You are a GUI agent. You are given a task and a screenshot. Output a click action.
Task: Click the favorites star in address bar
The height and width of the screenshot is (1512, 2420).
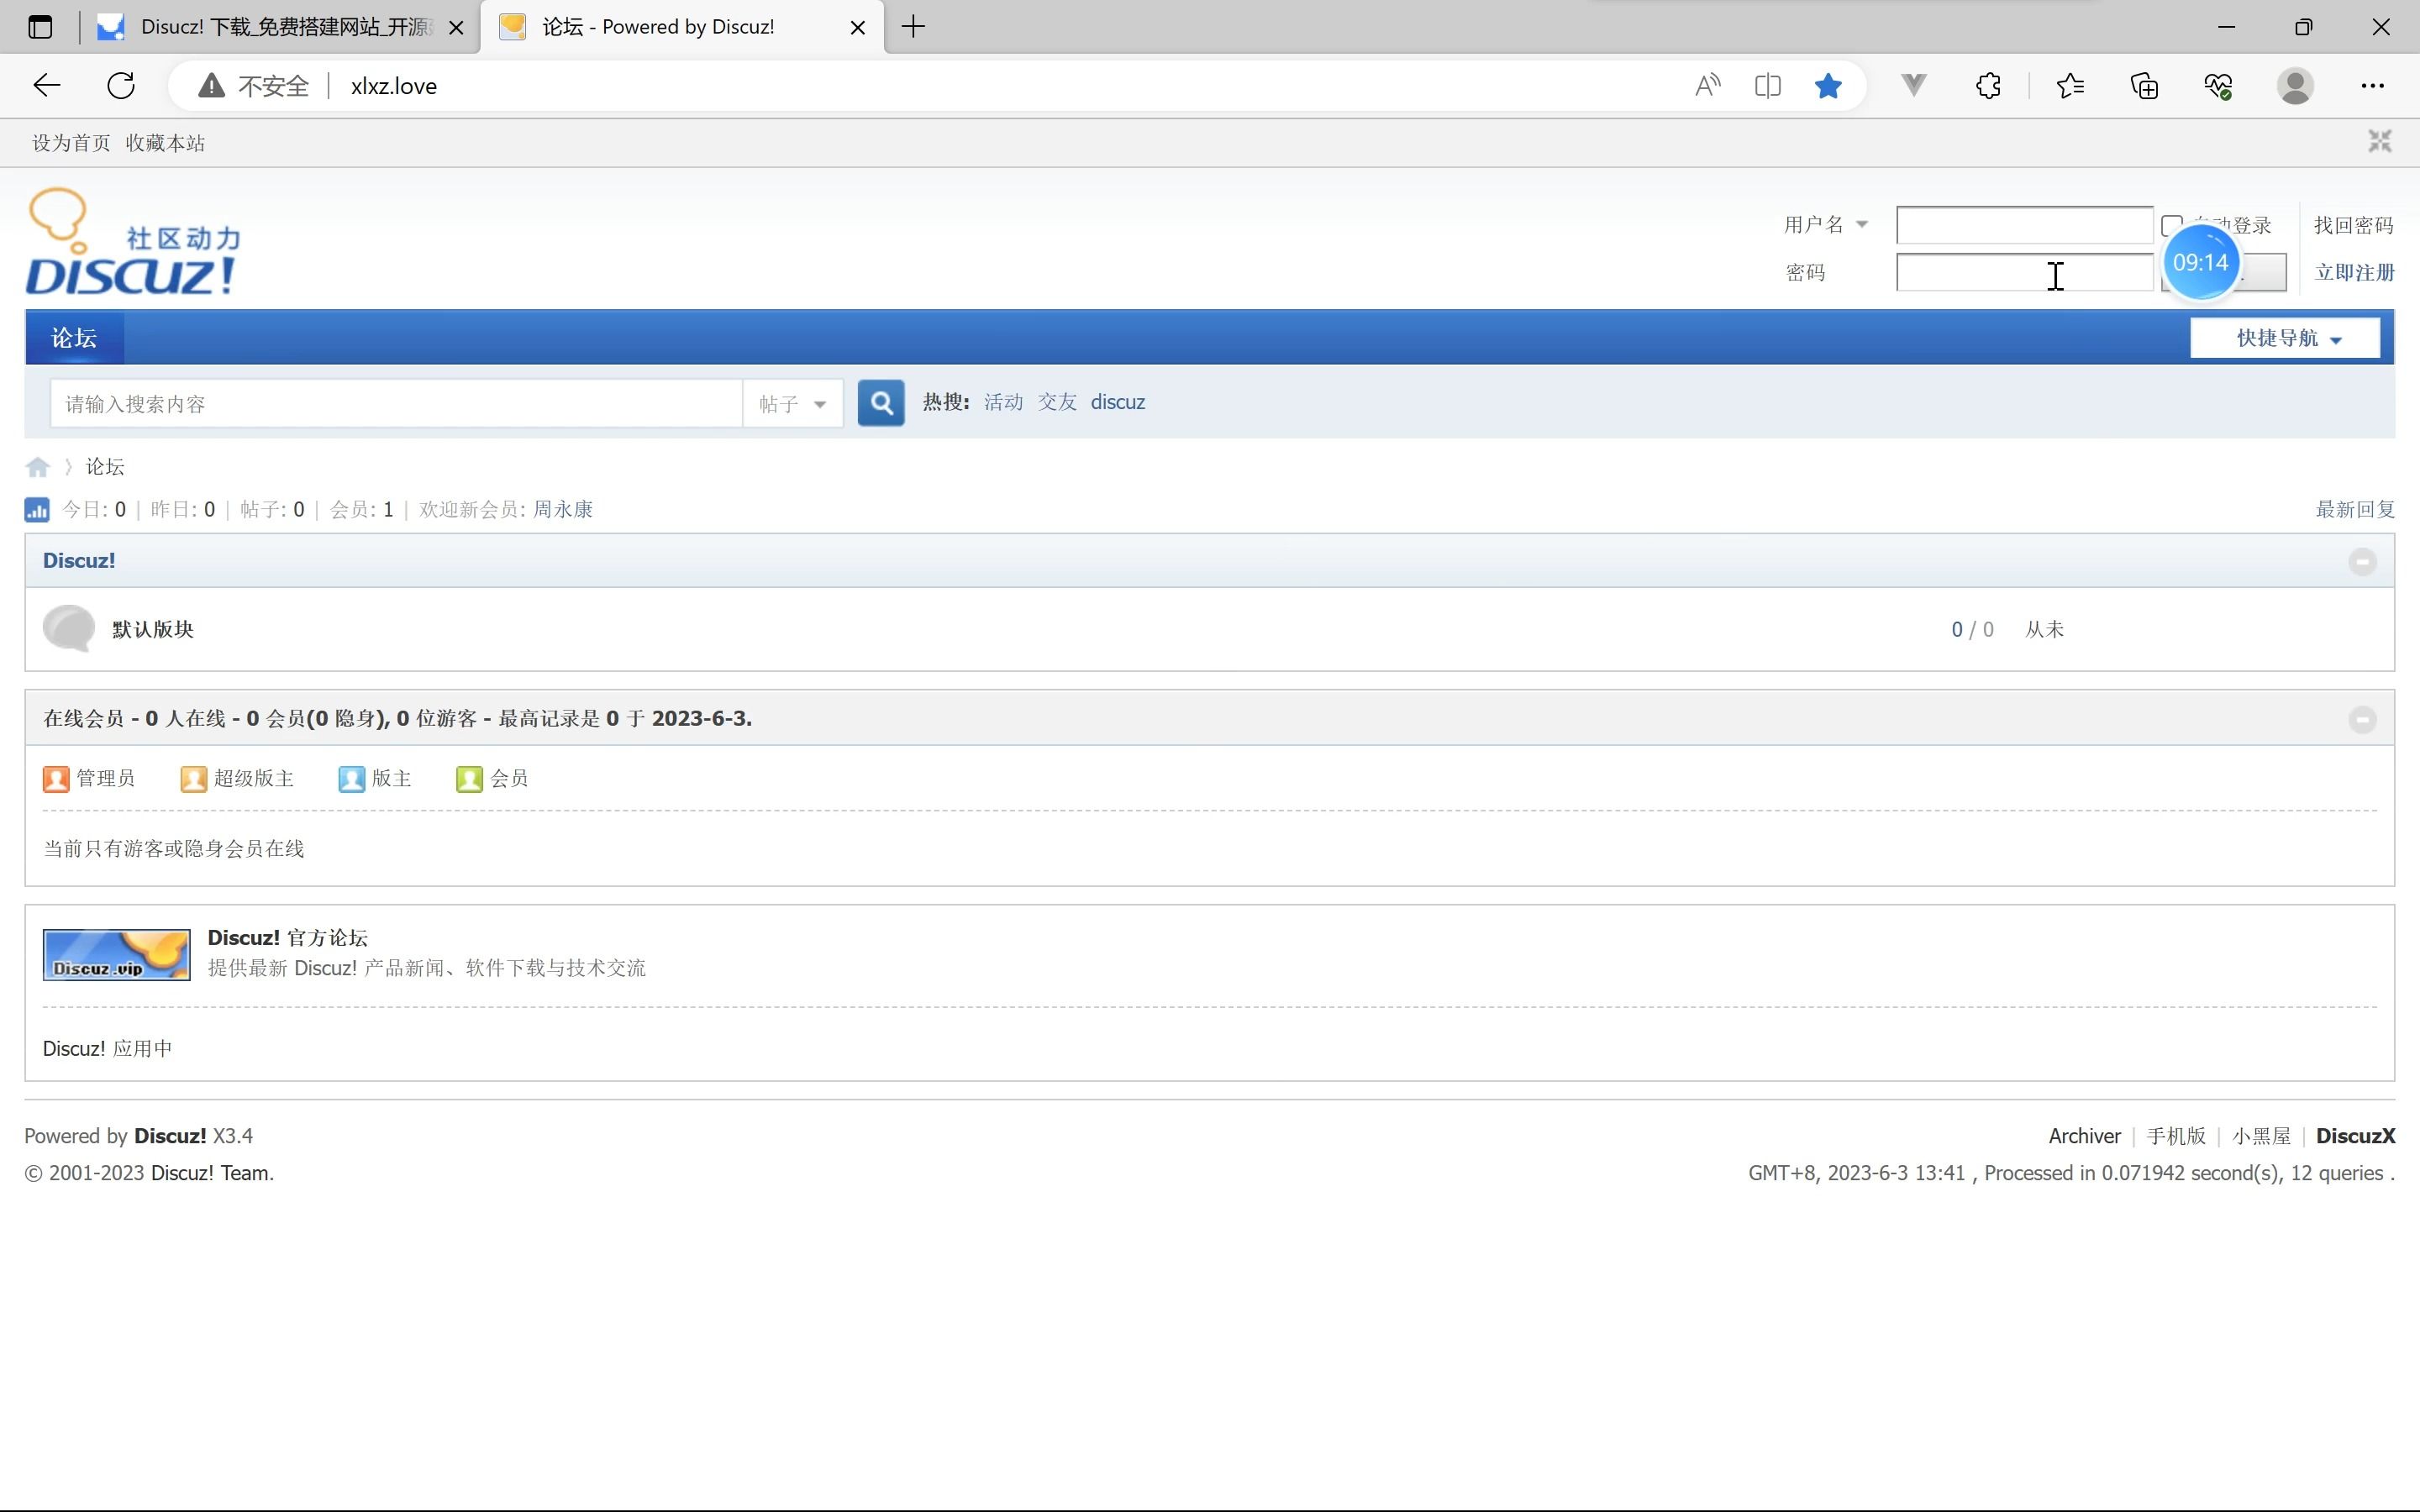pos(1827,86)
